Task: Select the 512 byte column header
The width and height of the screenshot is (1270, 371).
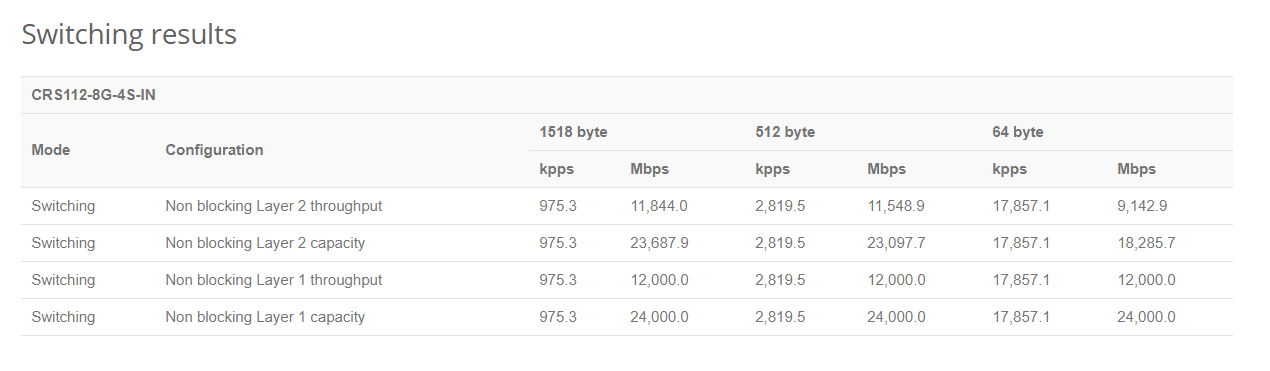Action: 785,132
